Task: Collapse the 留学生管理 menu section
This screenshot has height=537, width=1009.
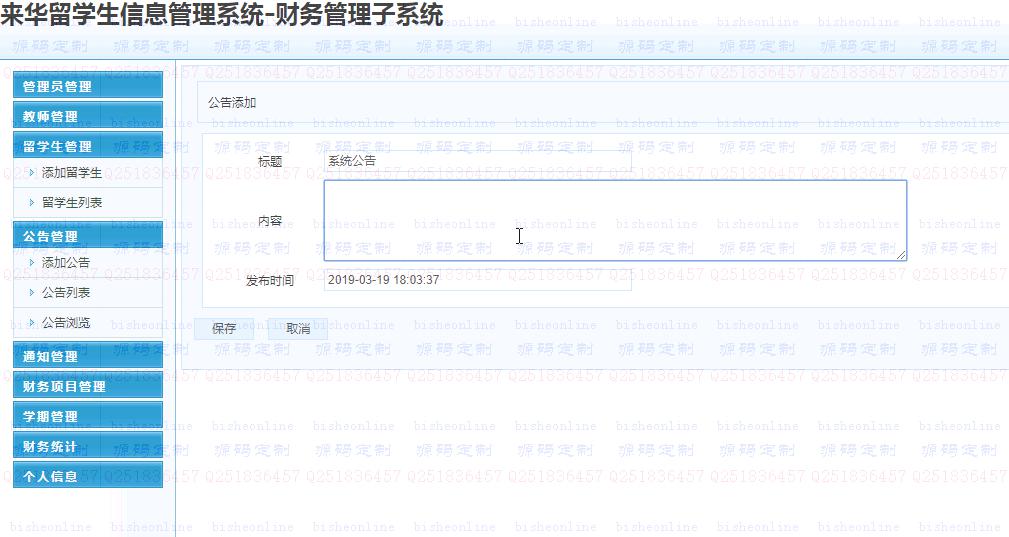Action: [88, 145]
